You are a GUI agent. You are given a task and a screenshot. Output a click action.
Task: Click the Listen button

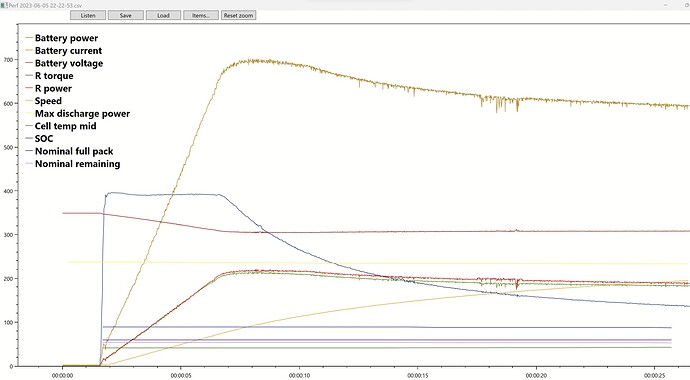tap(88, 15)
